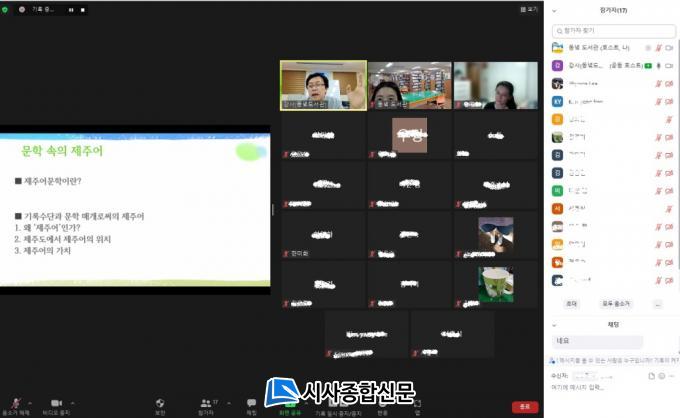This screenshot has width=680, height=418.
Task: Collapse the Participants (참가자) panel chevron
Action: pyautogui.click(x=555, y=10)
